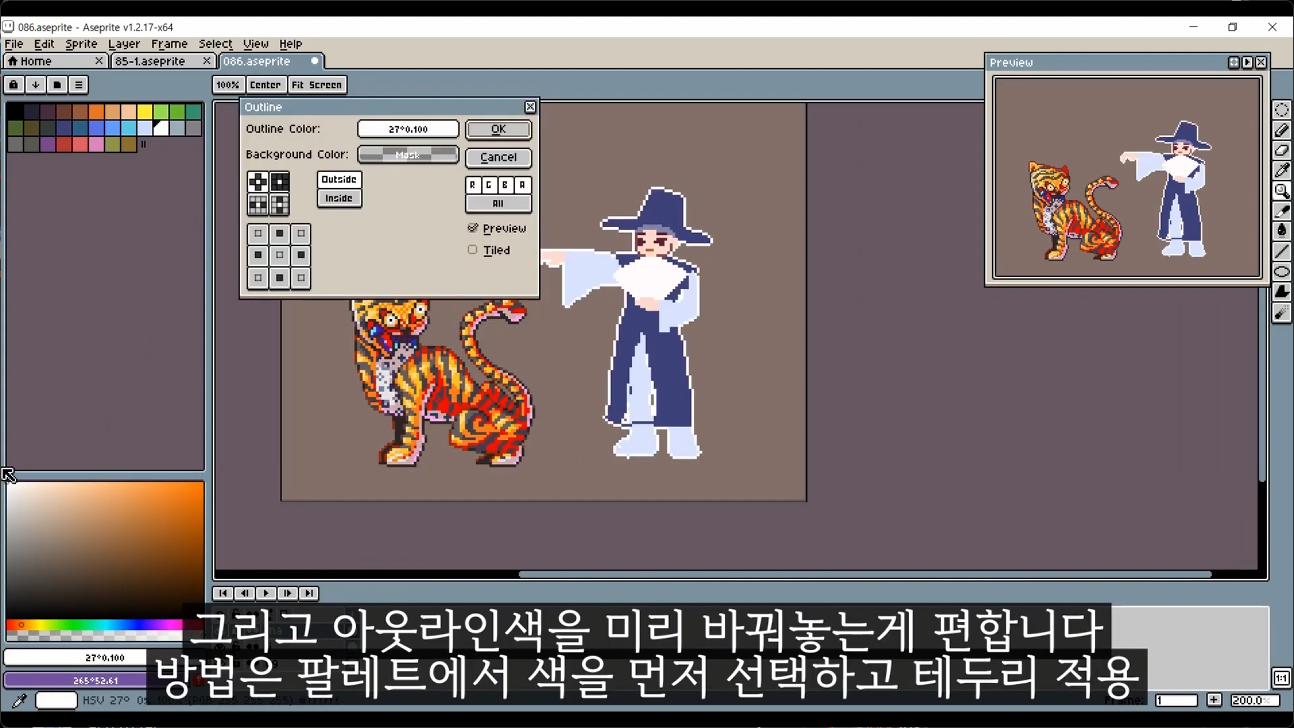This screenshot has height=728, width=1294.
Task: Select the Contour tool
Action: coord(1281,292)
